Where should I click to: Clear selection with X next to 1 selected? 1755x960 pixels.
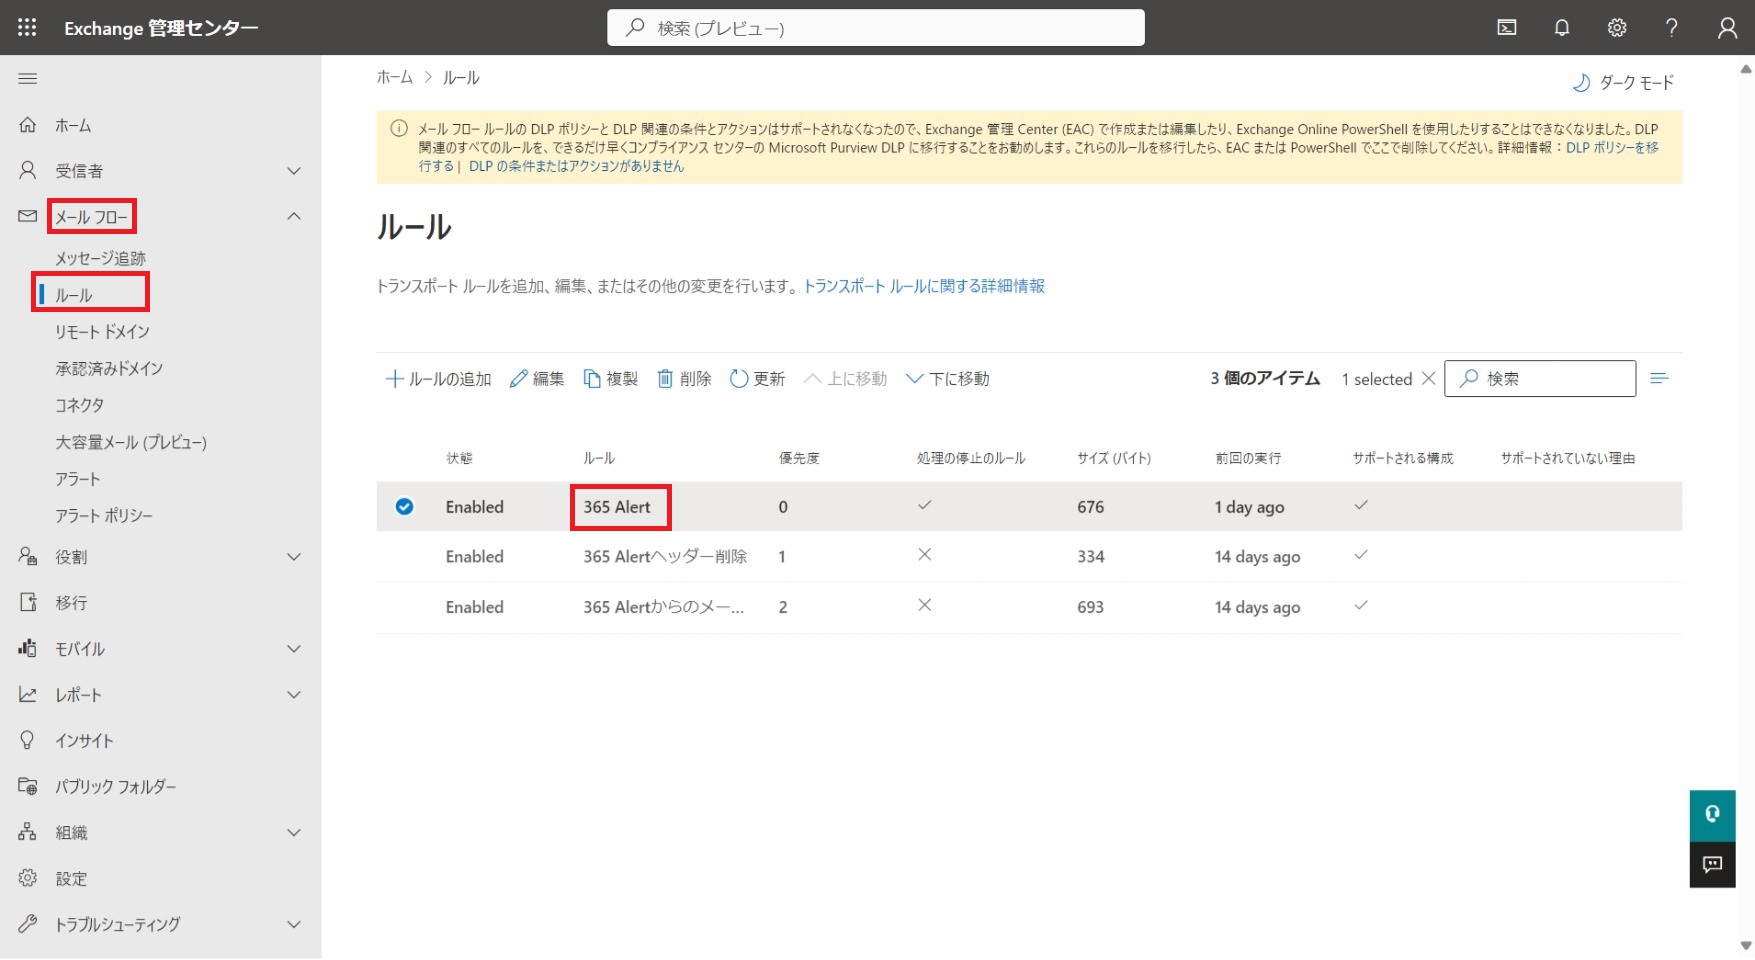click(1428, 378)
